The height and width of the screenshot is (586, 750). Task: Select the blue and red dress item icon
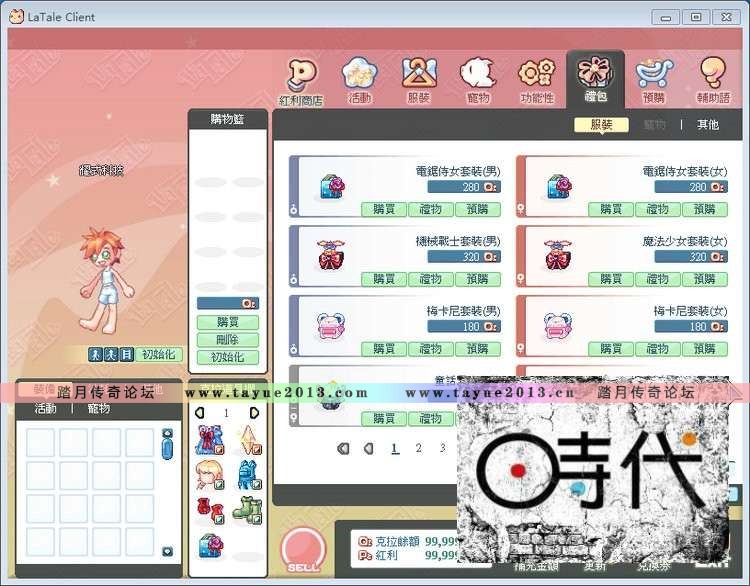[x=210, y=440]
